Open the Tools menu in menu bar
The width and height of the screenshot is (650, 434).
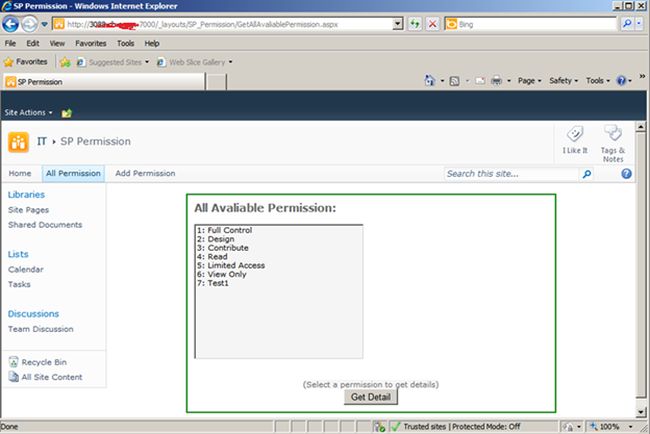(125, 43)
